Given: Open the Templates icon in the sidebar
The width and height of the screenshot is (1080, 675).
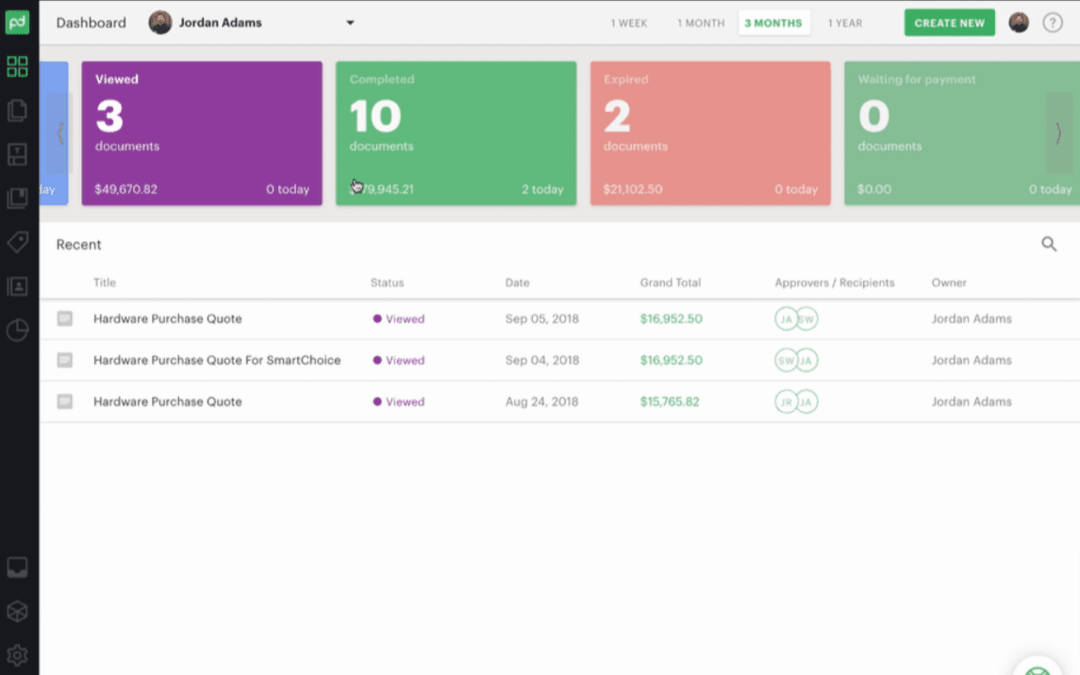Looking at the screenshot, I should tap(17, 154).
